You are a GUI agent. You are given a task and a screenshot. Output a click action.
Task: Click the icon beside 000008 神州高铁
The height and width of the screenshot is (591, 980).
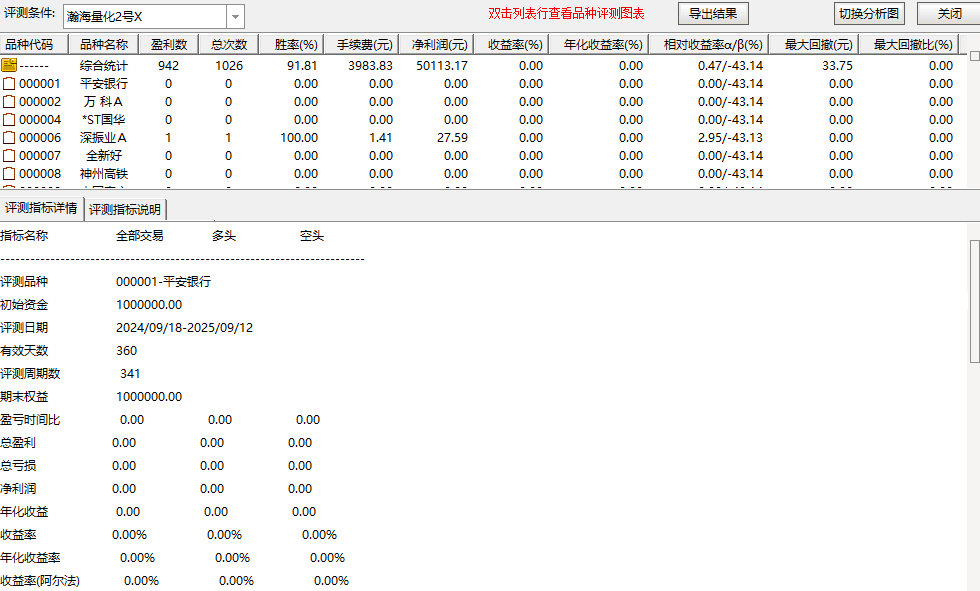(x=9, y=174)
